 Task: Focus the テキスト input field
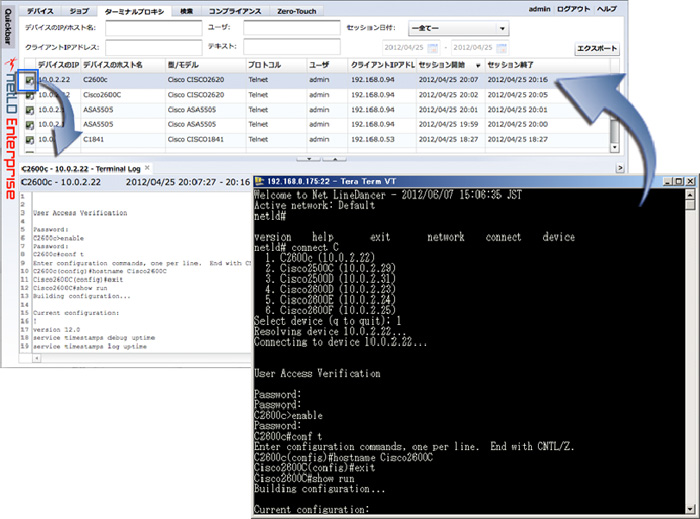(292, 46)
